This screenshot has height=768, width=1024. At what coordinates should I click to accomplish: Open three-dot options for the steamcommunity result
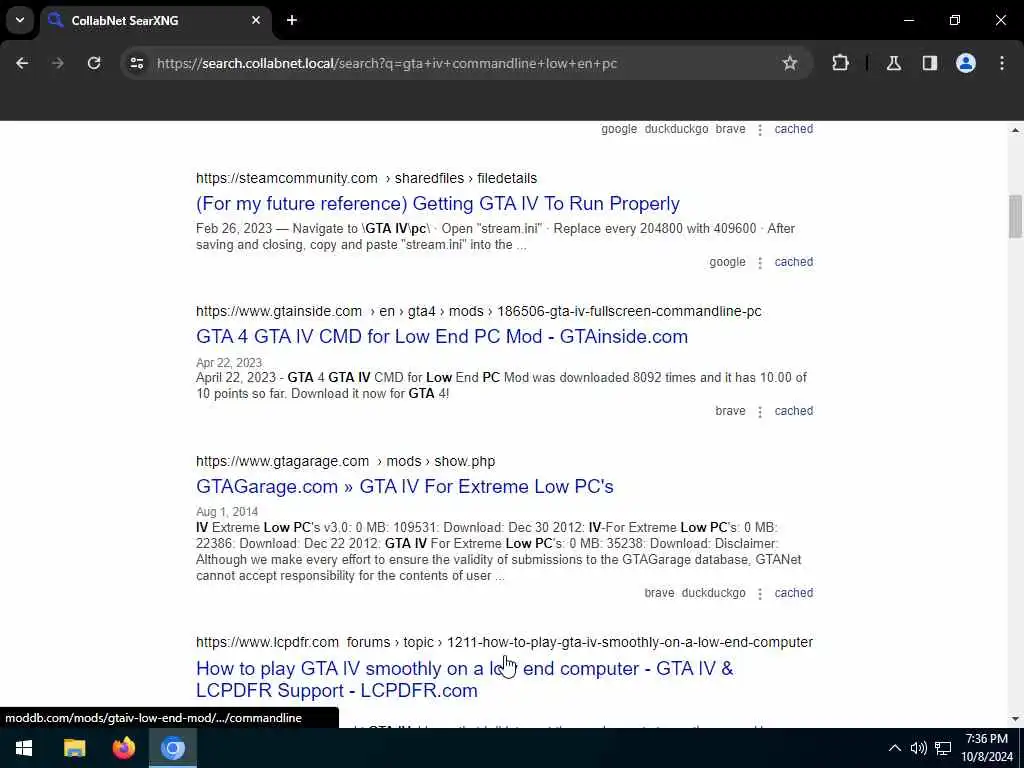coord(760,263)
